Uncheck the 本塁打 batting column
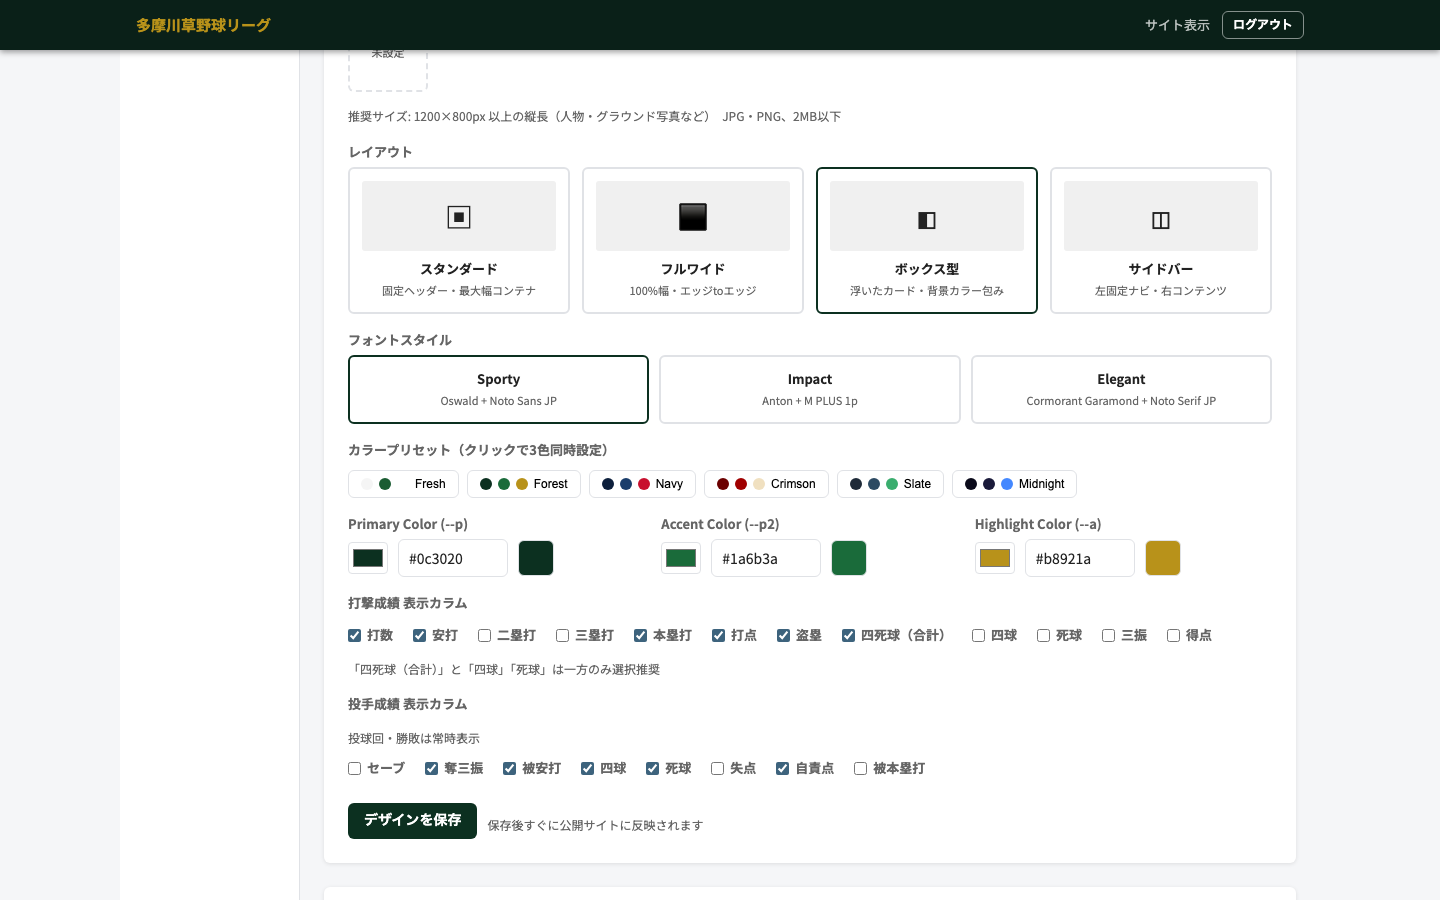The height and width of the screenshot is (900, 1440). click(x=640, y=636)
